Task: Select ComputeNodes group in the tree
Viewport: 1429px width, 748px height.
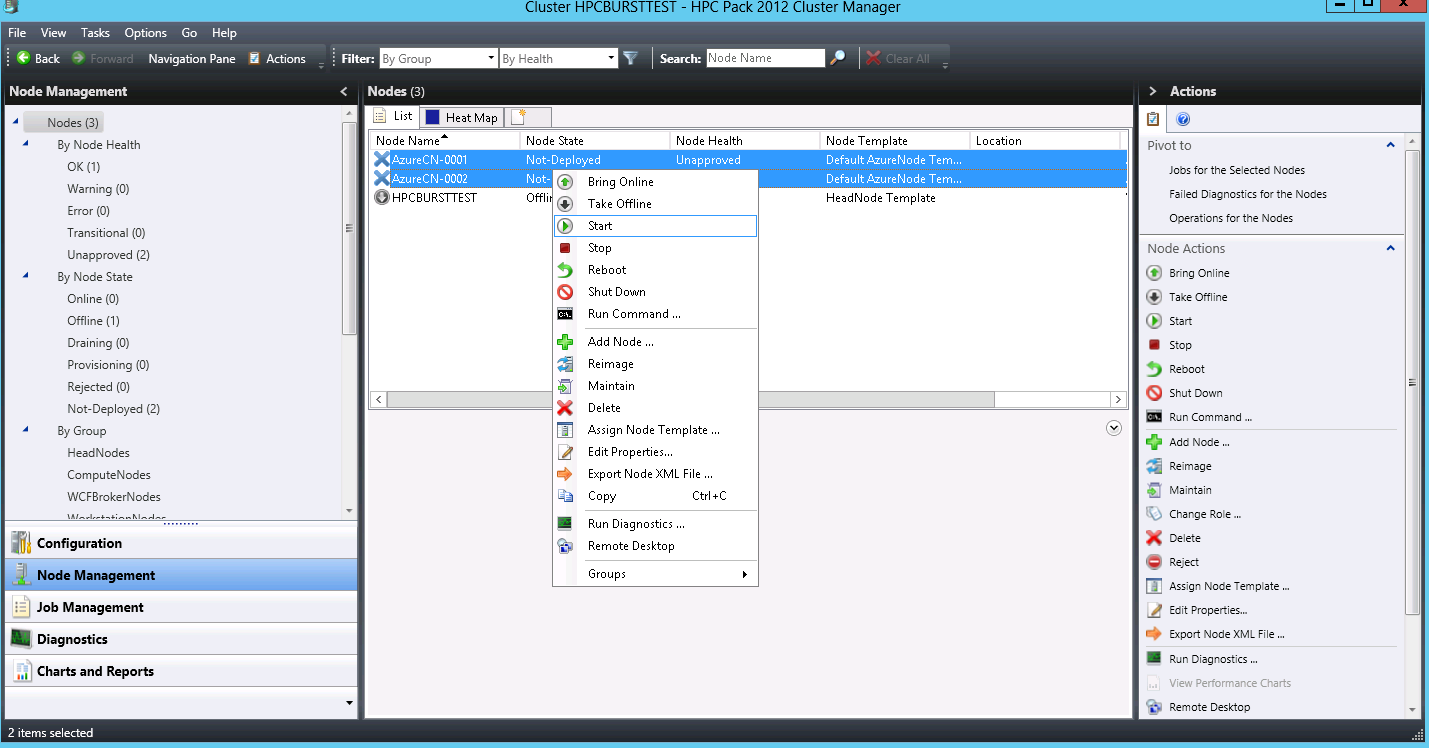Action: 108,475
